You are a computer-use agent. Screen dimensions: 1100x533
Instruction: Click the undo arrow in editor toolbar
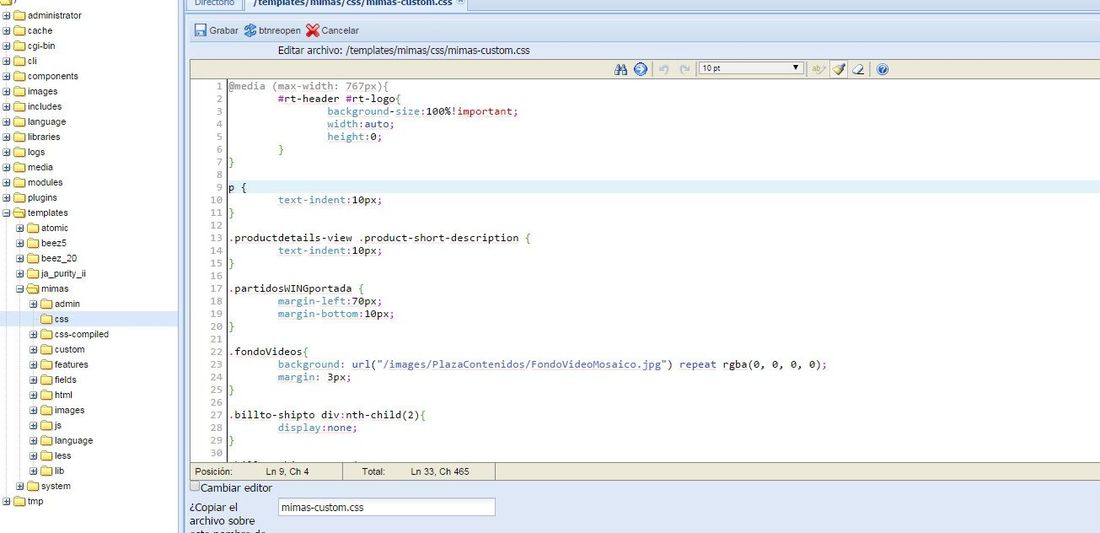pyautogui.click(x=664, y=69)
